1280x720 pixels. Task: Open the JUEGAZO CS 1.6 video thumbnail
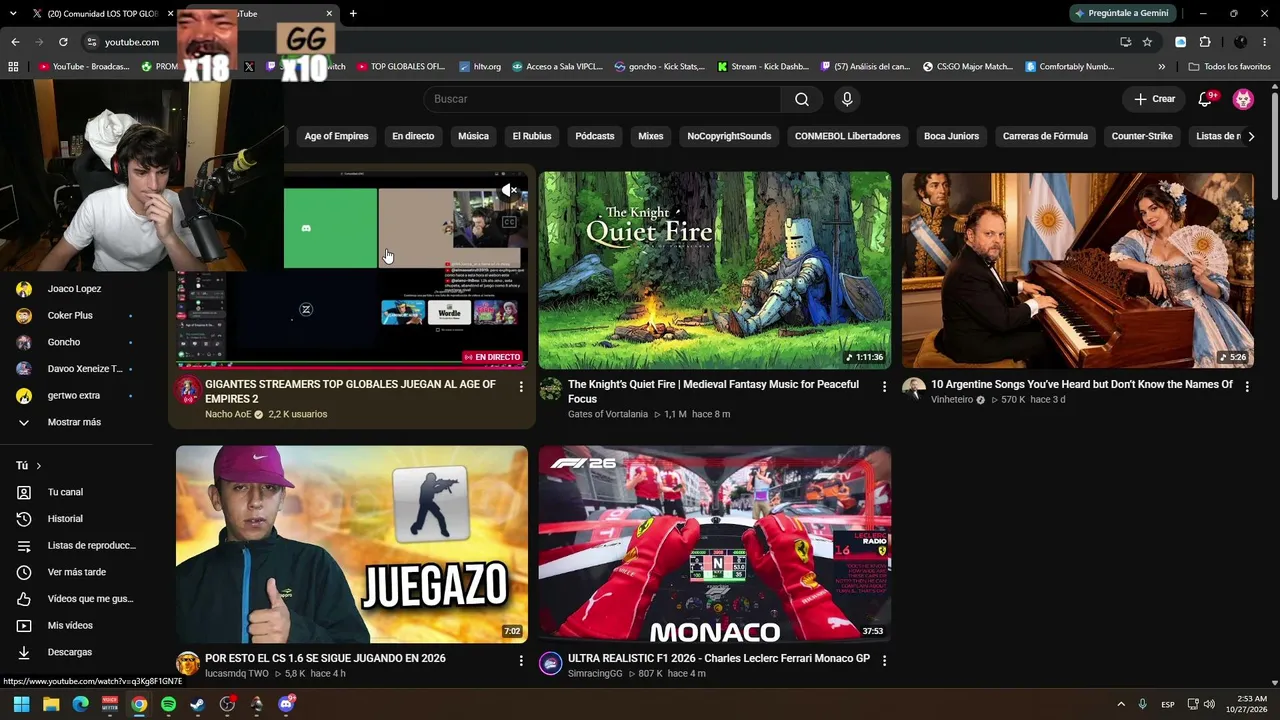352,545
